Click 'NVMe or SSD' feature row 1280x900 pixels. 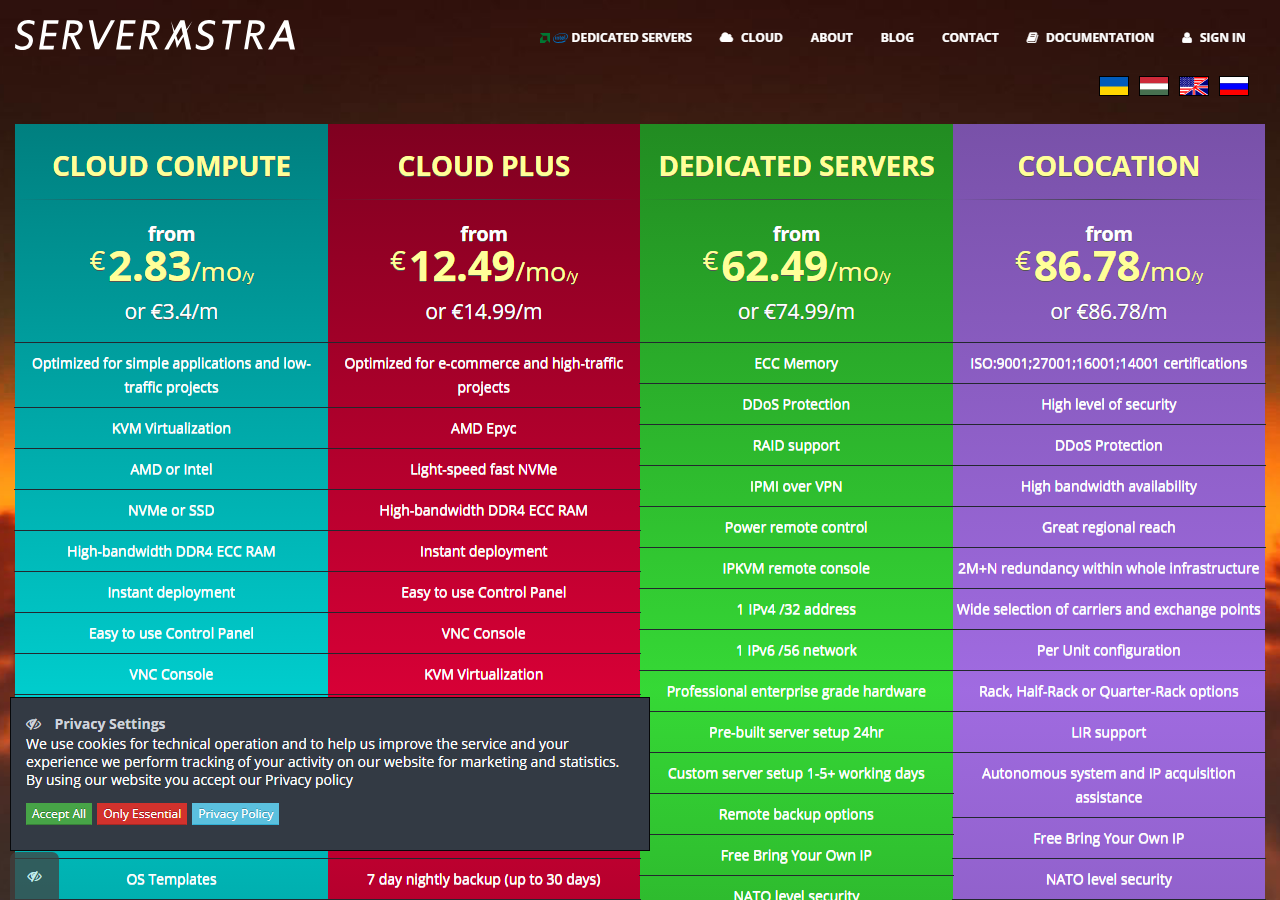[172, 510]
